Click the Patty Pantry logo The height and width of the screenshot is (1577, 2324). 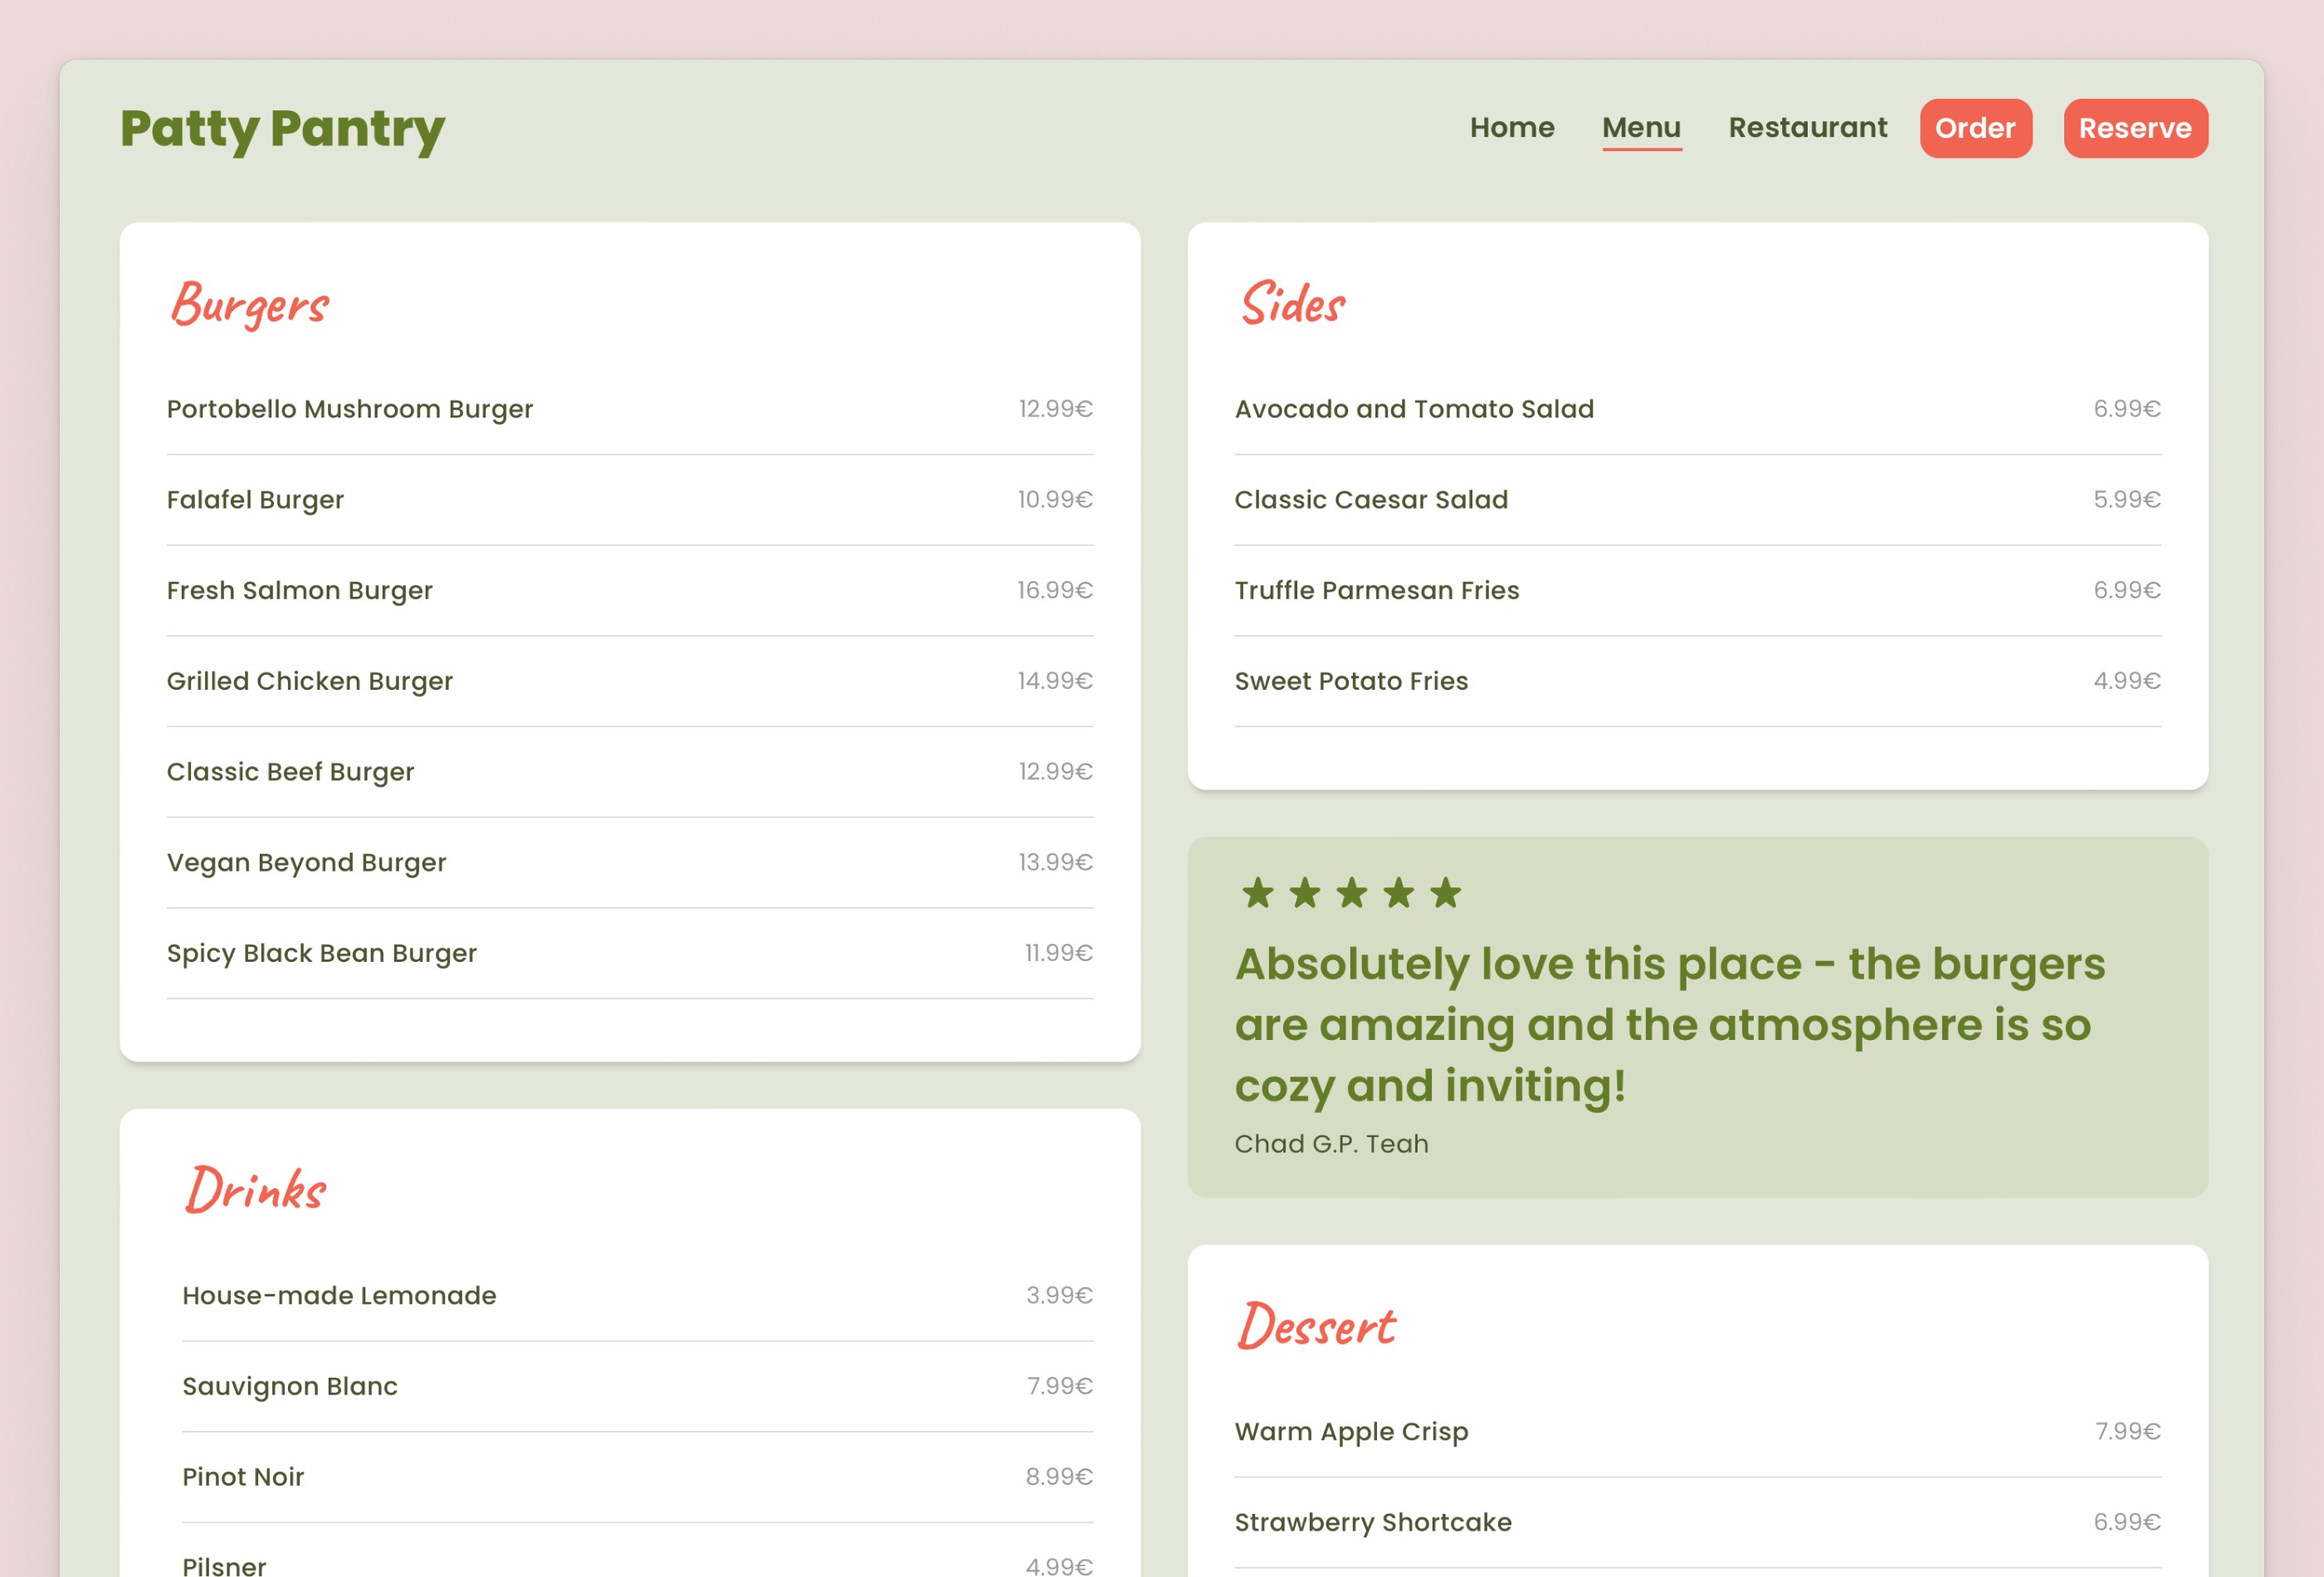point(281,128)
